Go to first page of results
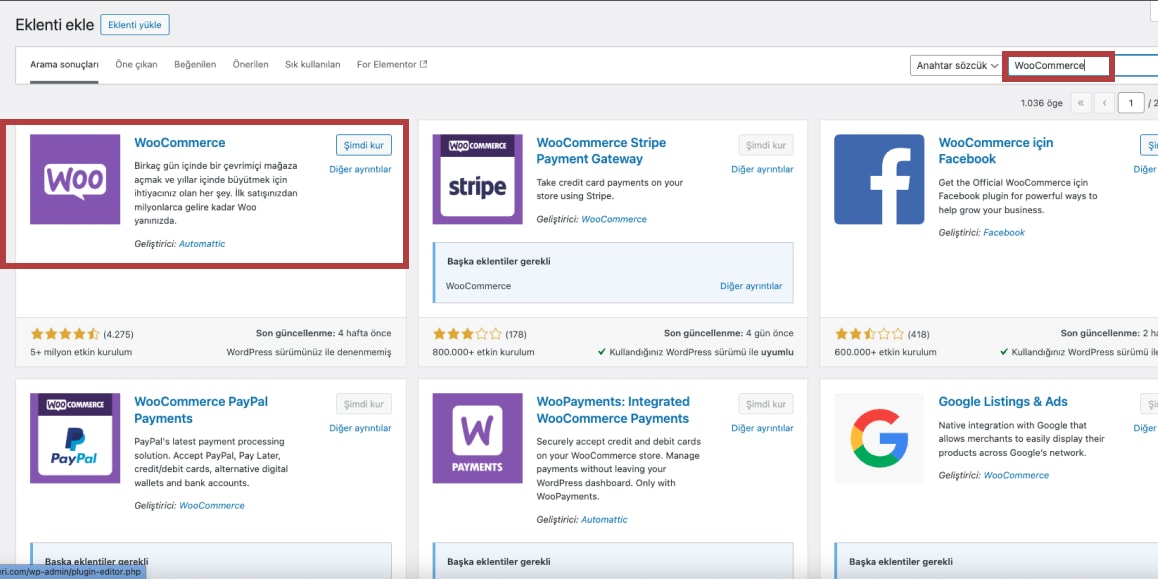Image resolution: width=1158 pixels, height=579 pixels. pyautogui.click(x=1080, y=103)
